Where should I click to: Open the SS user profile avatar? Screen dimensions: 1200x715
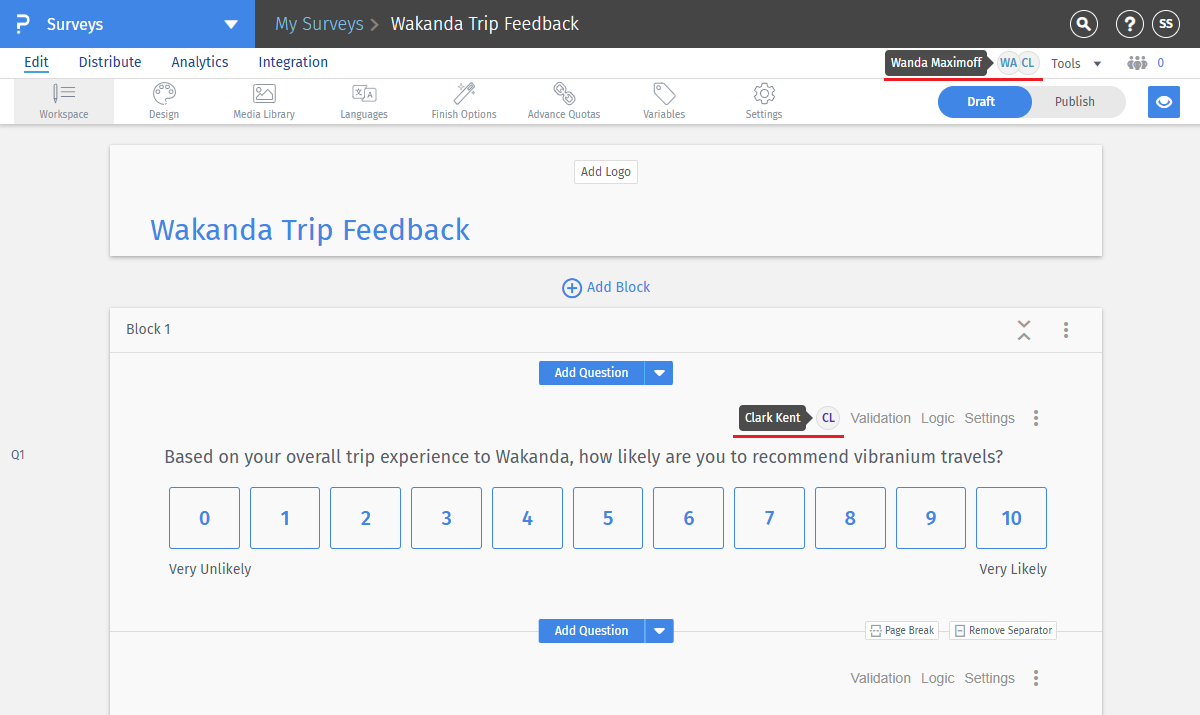coord(1166,24)
